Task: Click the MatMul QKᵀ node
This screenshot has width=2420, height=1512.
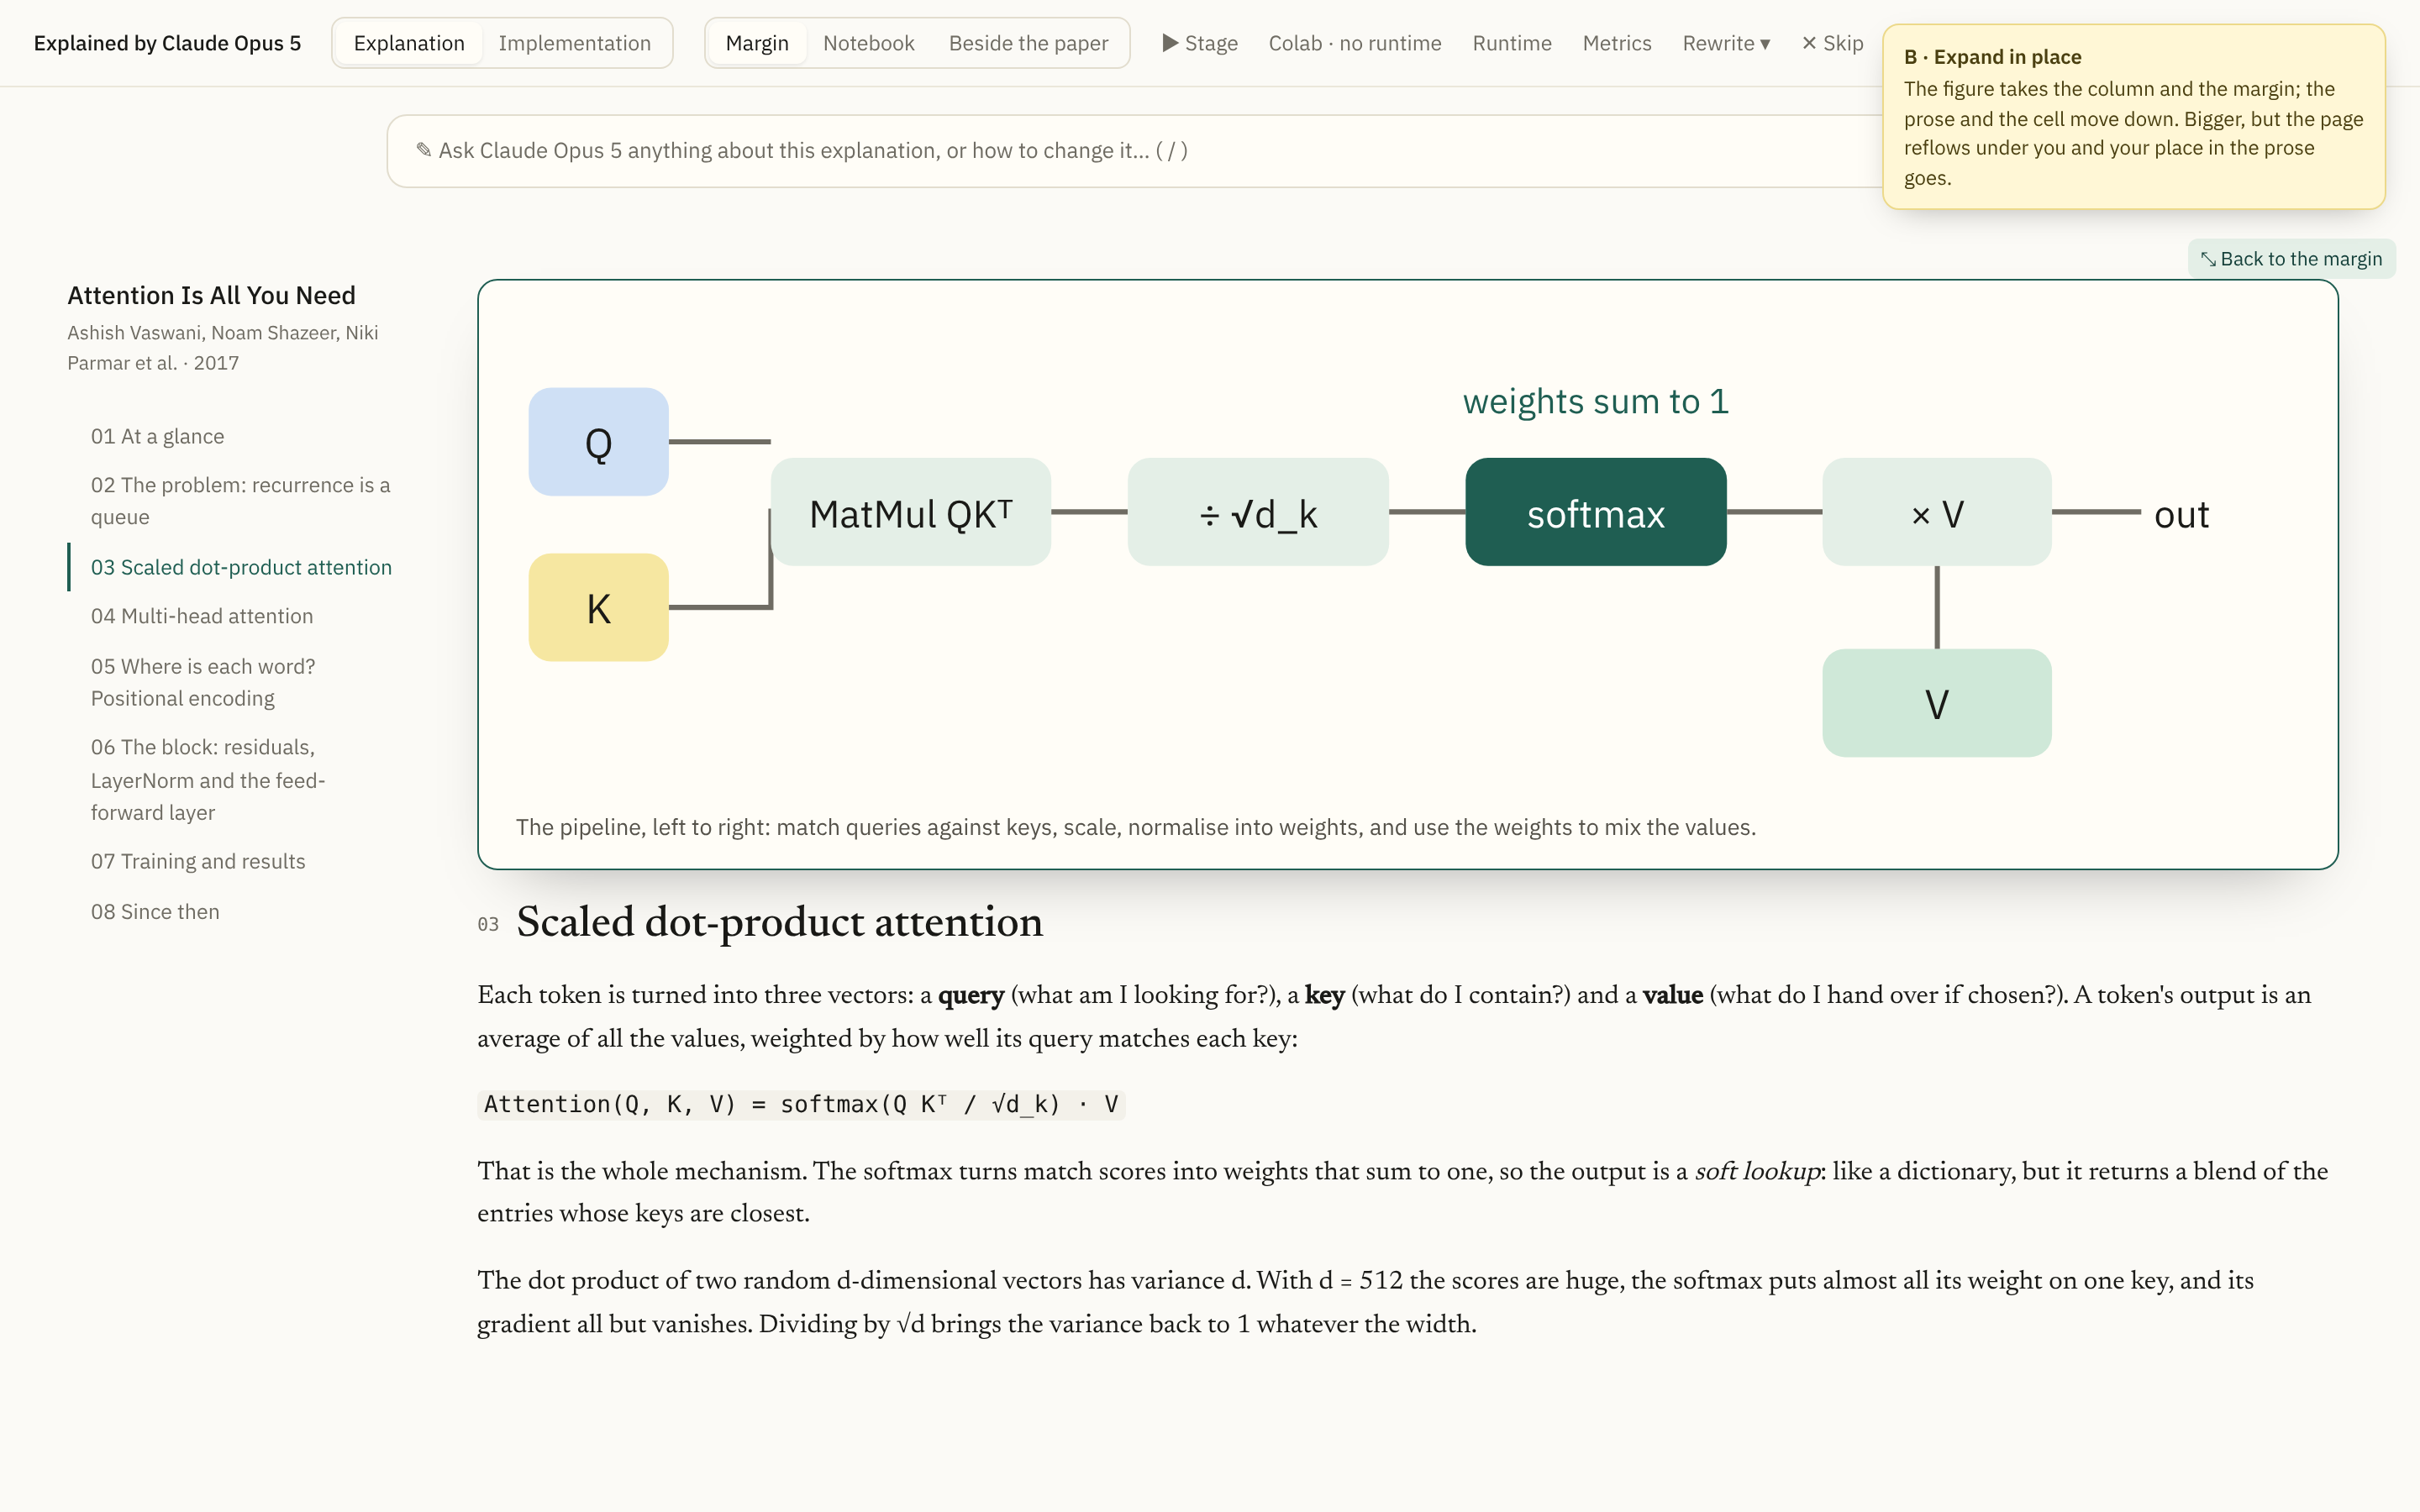Action: click(x=911, y=512)
